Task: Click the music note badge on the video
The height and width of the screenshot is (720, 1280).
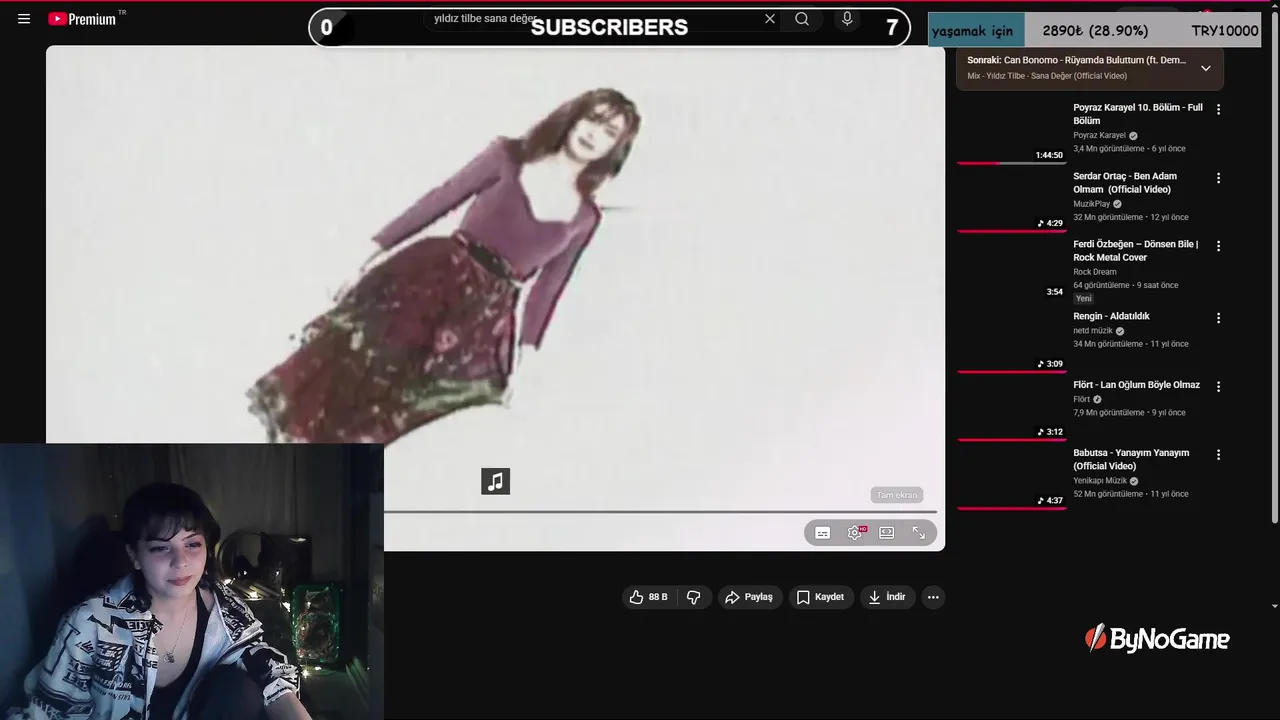Action: tap(496, 482)
